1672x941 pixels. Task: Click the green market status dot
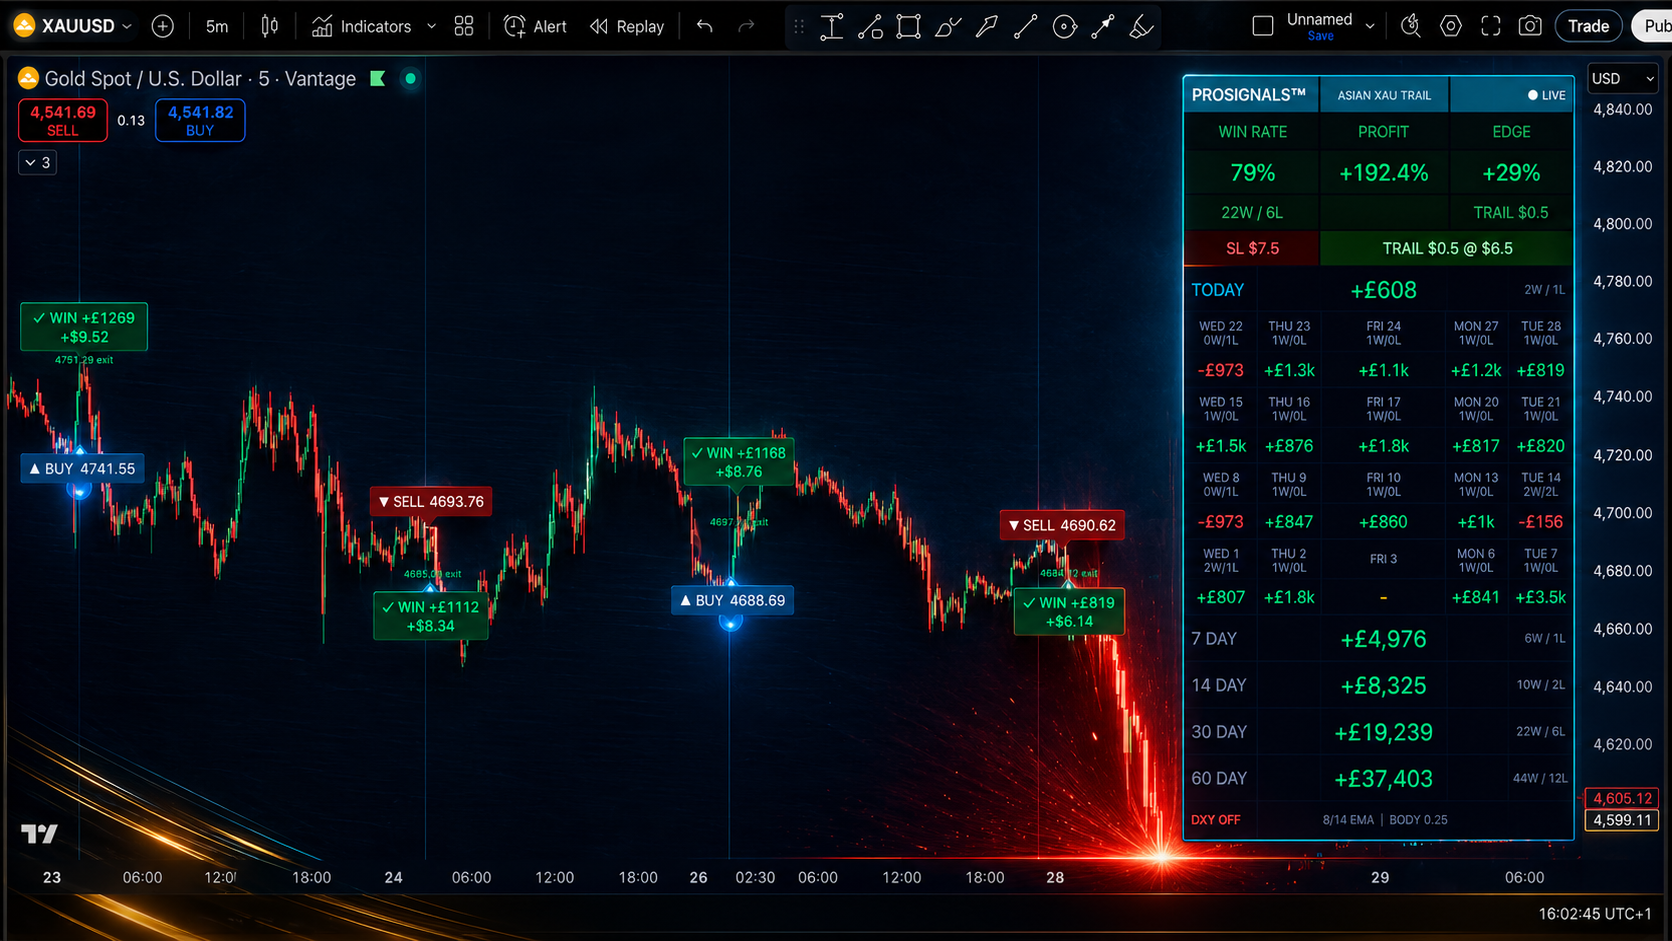(x=410, y=78)
